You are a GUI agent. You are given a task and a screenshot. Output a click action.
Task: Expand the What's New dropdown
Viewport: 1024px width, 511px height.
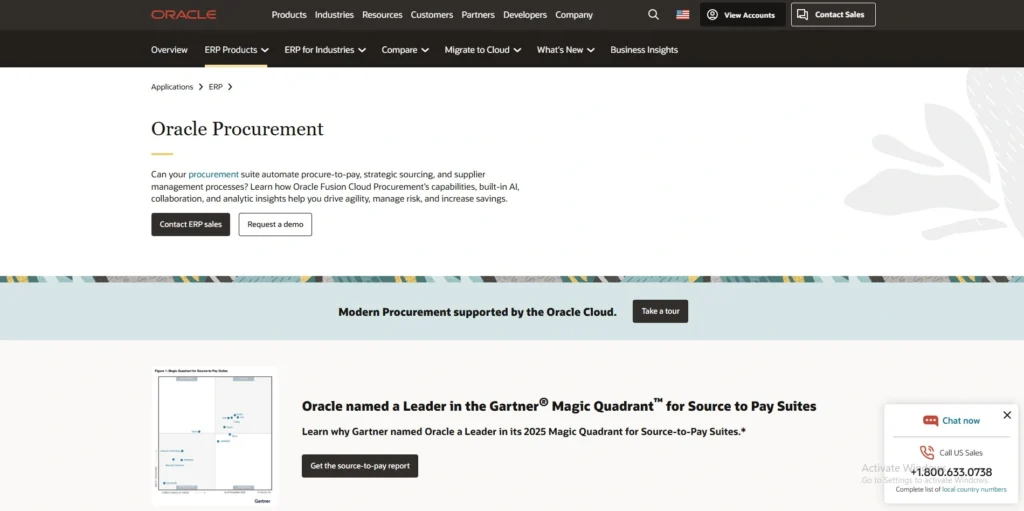[x=566, y=50]
